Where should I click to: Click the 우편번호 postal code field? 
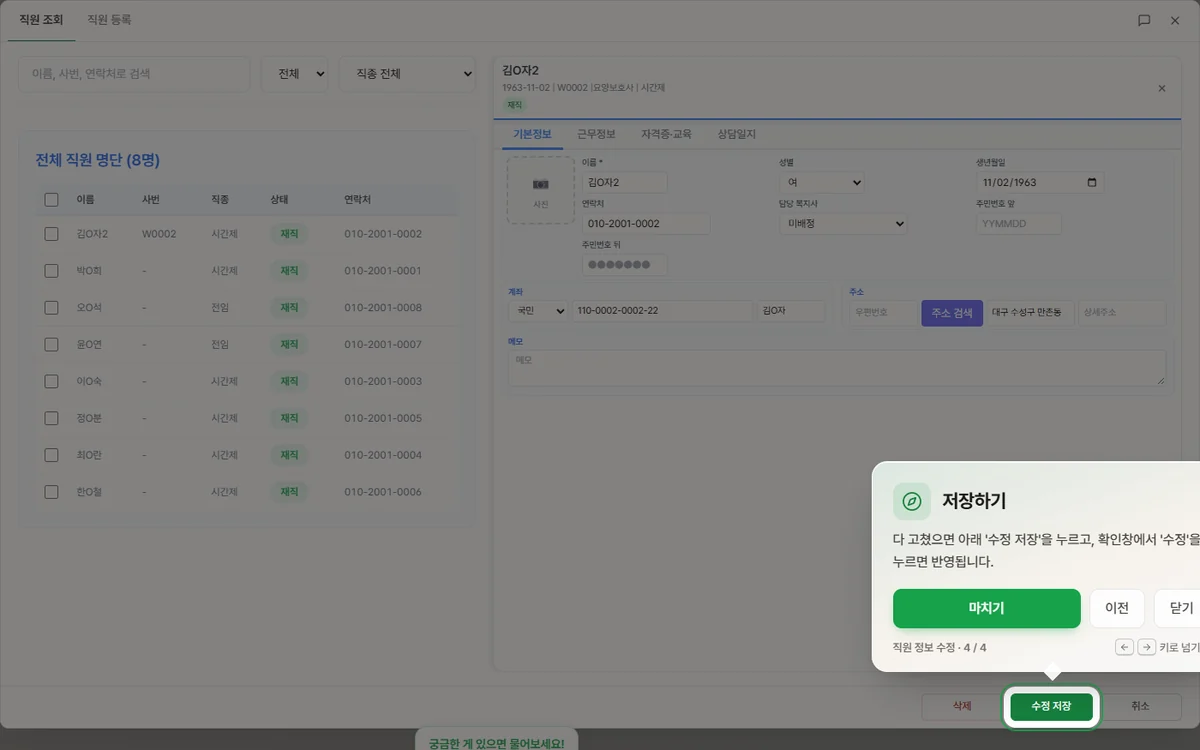point(883,313)
